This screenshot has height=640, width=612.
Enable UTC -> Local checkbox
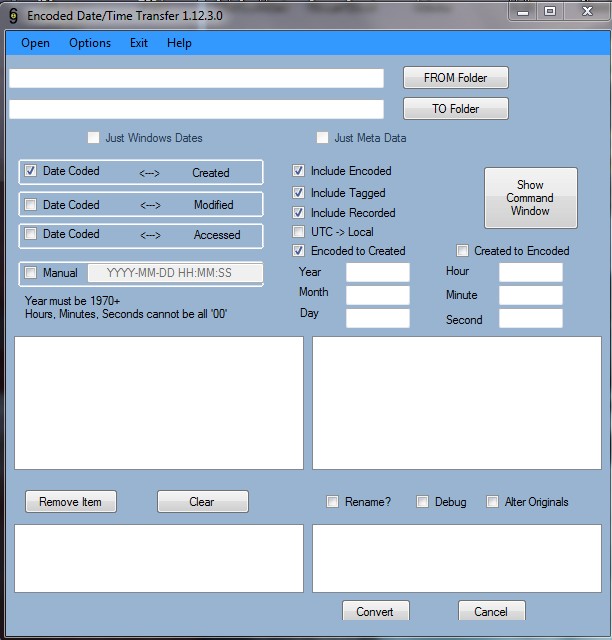tap(298, 231)
